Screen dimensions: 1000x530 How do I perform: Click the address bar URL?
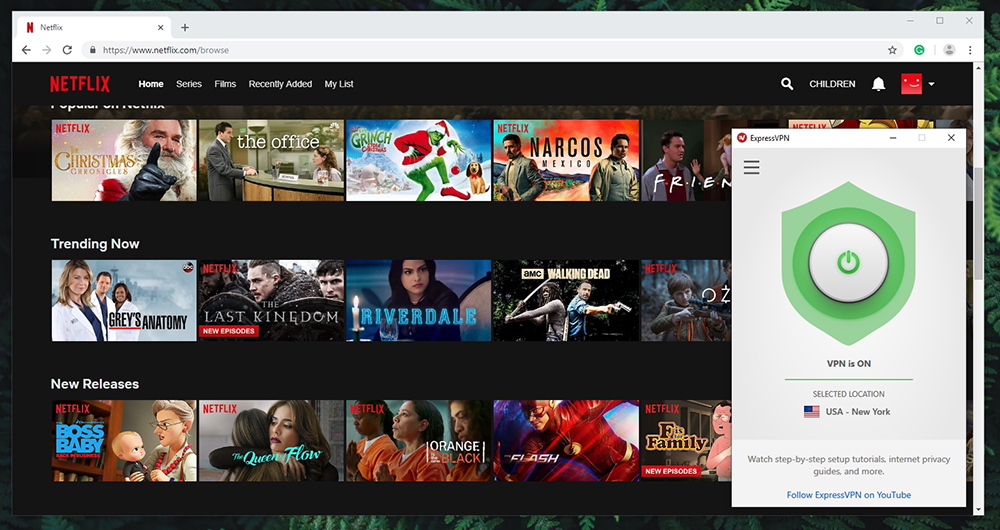pyautogui.click(x=166, y=50)
